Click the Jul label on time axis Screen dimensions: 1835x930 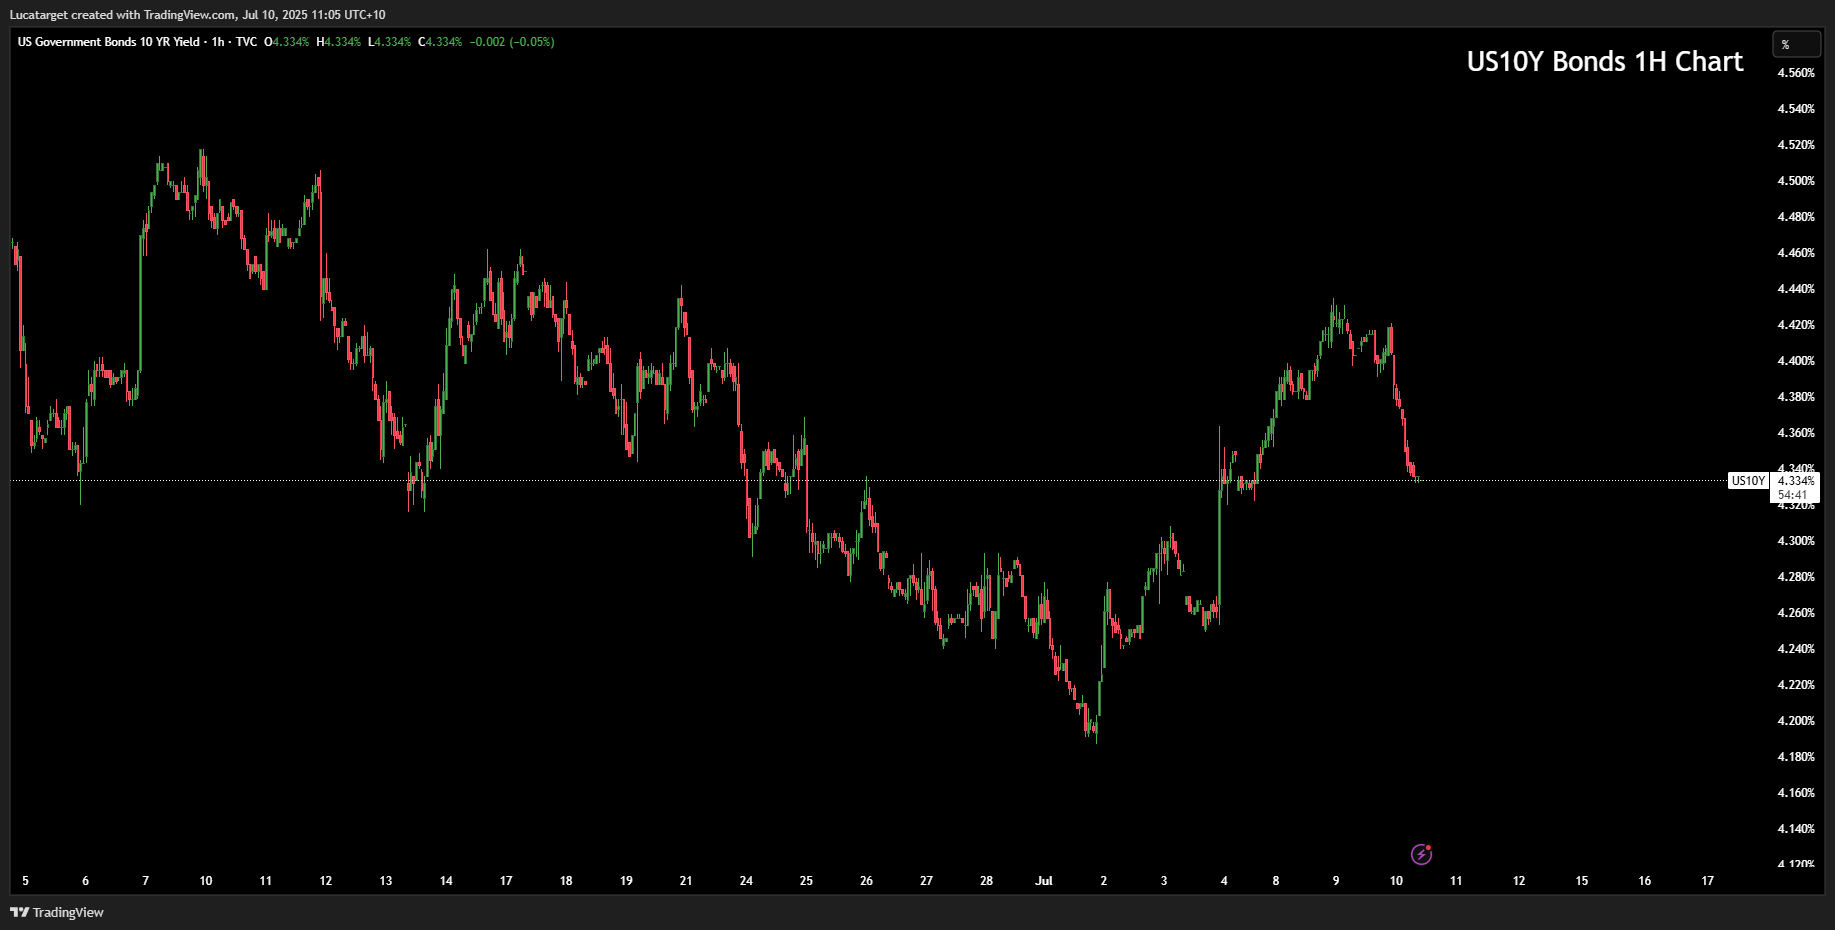click(x=1043, y=881)
